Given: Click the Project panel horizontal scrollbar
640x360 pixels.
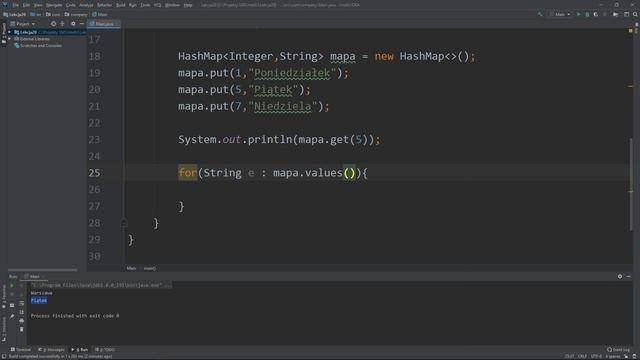Looking at the screenshot, I should [42, 270].
